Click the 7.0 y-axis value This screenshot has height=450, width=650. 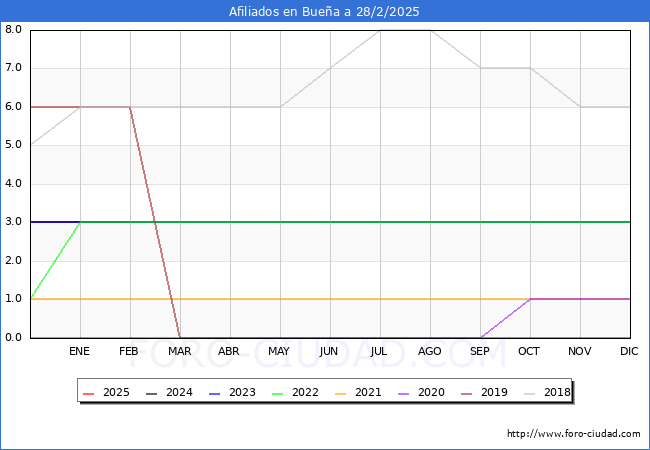pyautogui.click(x=13, y=68)
